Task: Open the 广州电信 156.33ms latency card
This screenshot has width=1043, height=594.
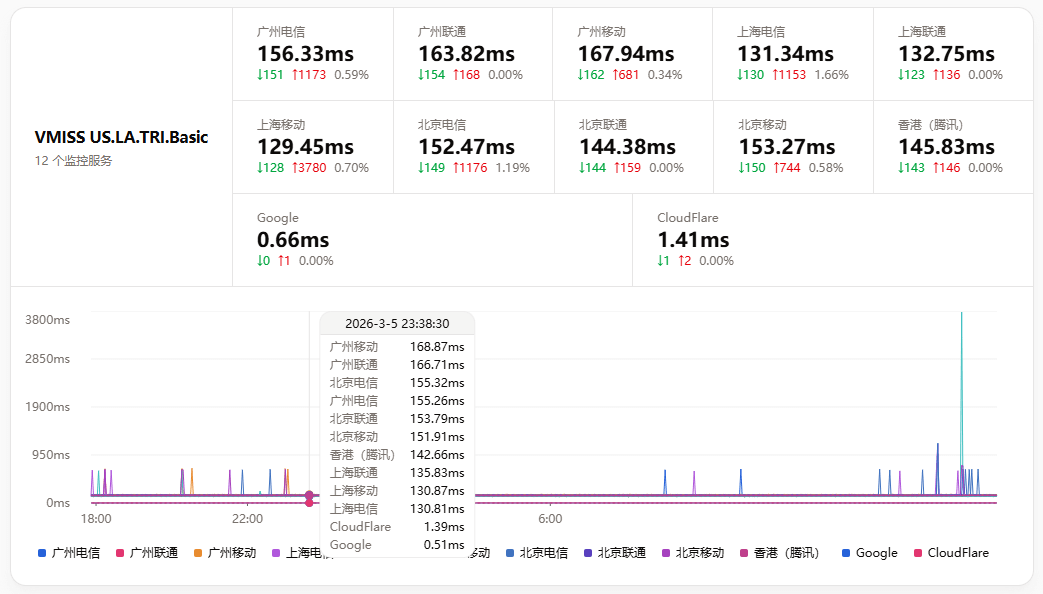Action: click(x=312, y=54)
